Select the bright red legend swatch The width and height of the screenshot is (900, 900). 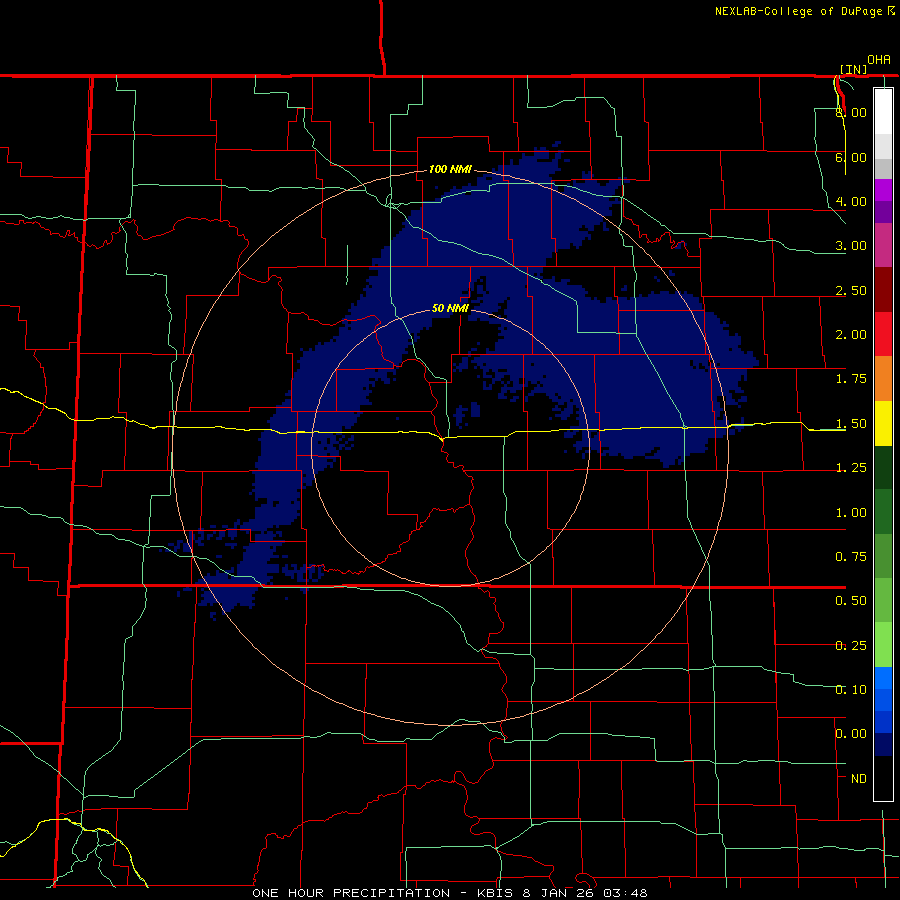(x=883, y=334)
